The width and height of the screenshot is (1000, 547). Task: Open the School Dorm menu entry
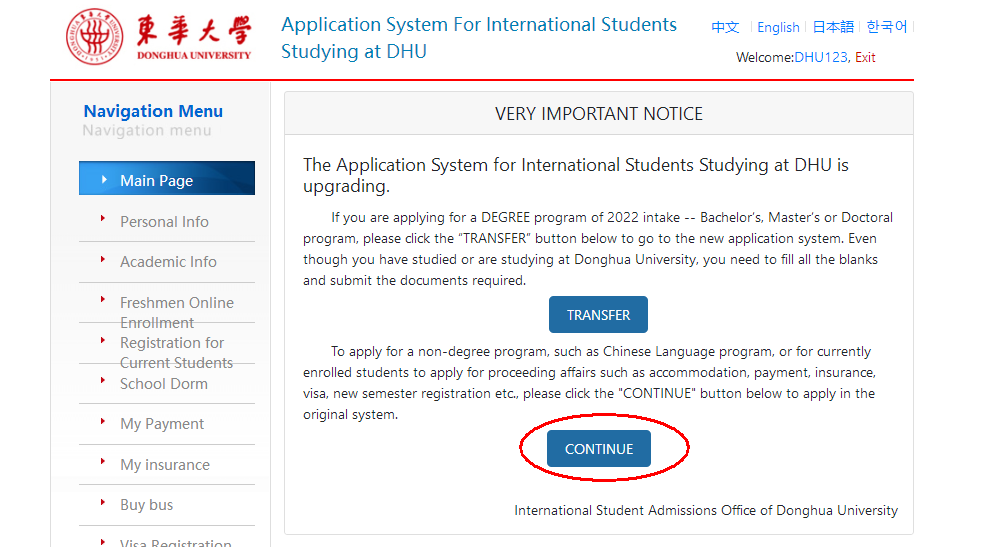(163, 384)
